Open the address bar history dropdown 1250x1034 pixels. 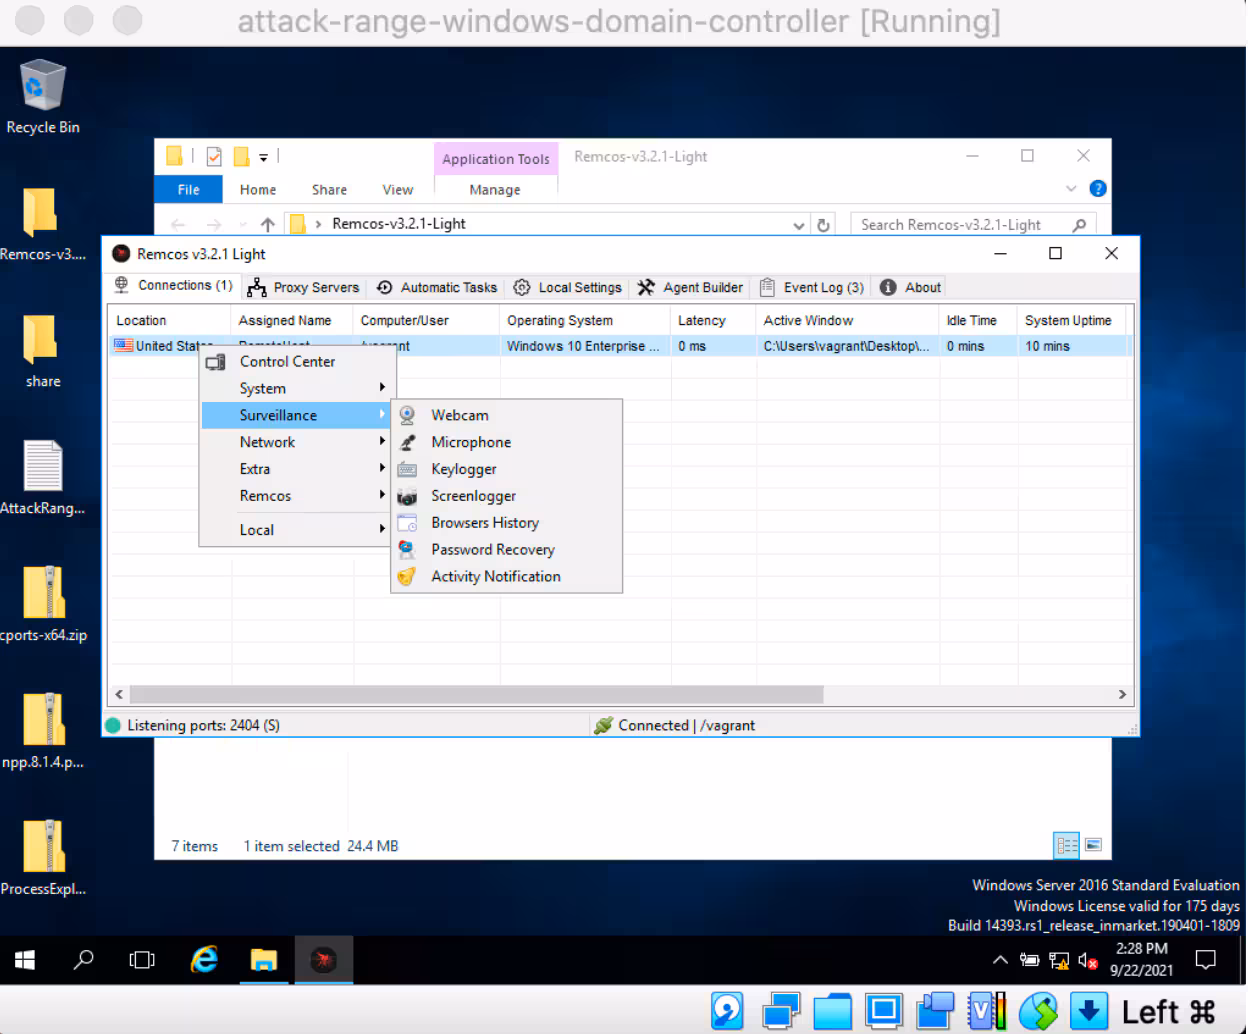[x=798, y=225]
